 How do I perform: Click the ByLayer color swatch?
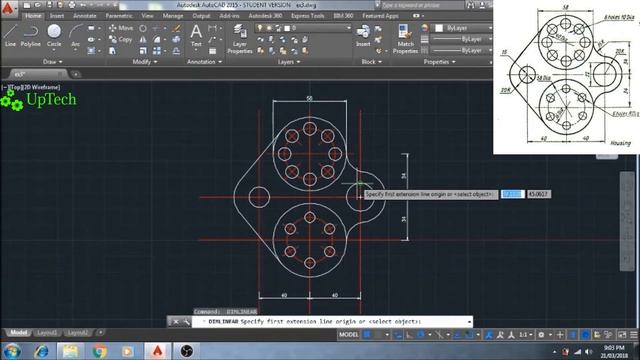439,28
